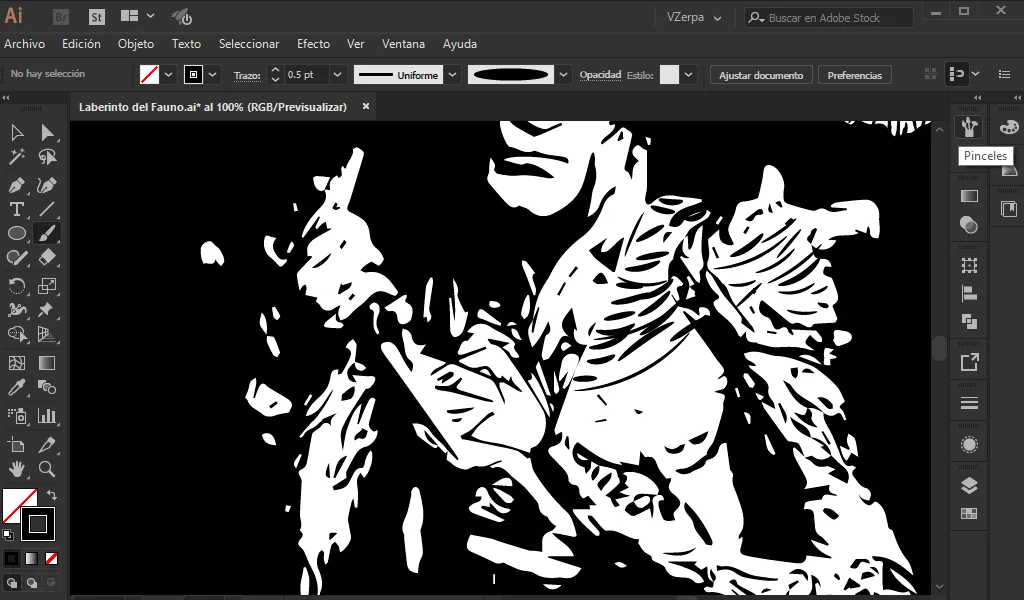Select the Laberinto del Fauno.ai tab
This screenshot has height=600, width=1024.
pyautogui.click(x=213, y=106)
